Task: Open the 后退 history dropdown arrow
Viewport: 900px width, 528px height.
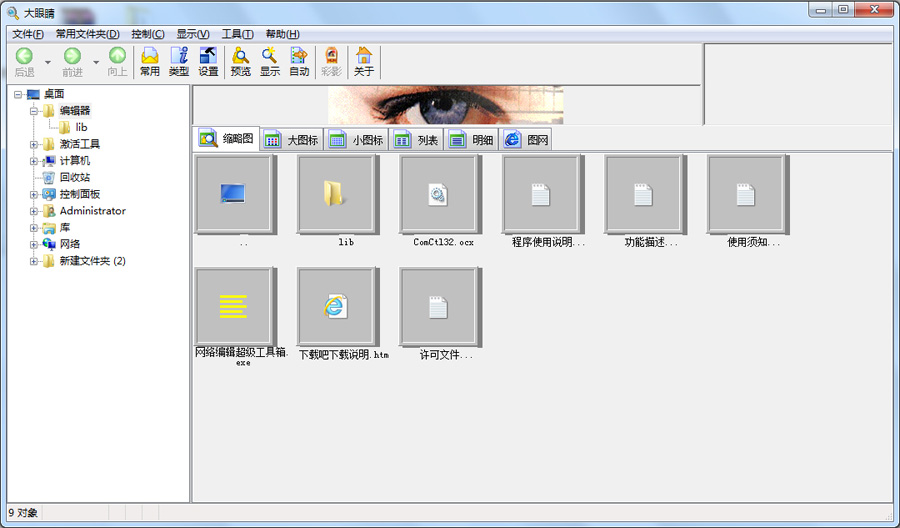Action: point(48,62)
